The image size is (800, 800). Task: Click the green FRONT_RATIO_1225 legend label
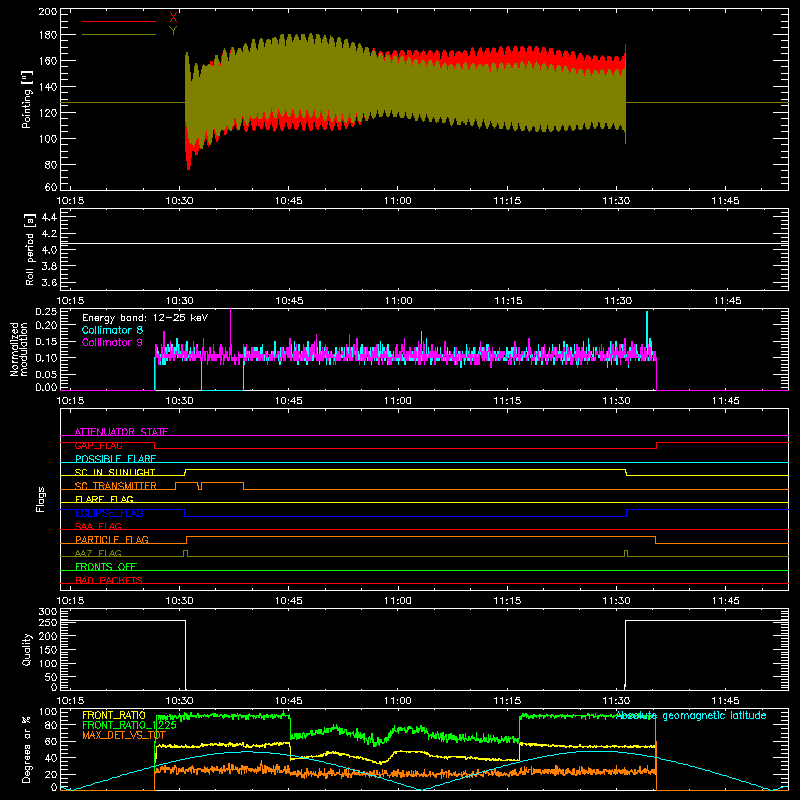(129, 725)
